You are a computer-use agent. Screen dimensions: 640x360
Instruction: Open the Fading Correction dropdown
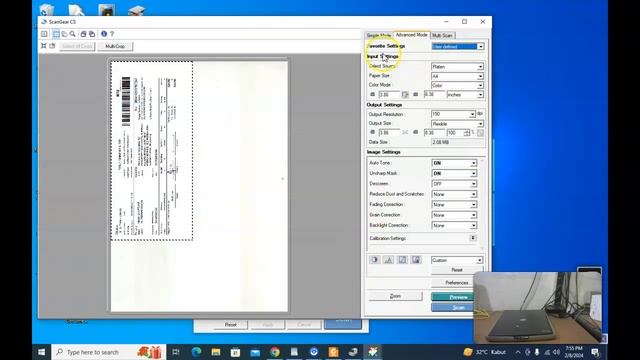coord(454,204)
